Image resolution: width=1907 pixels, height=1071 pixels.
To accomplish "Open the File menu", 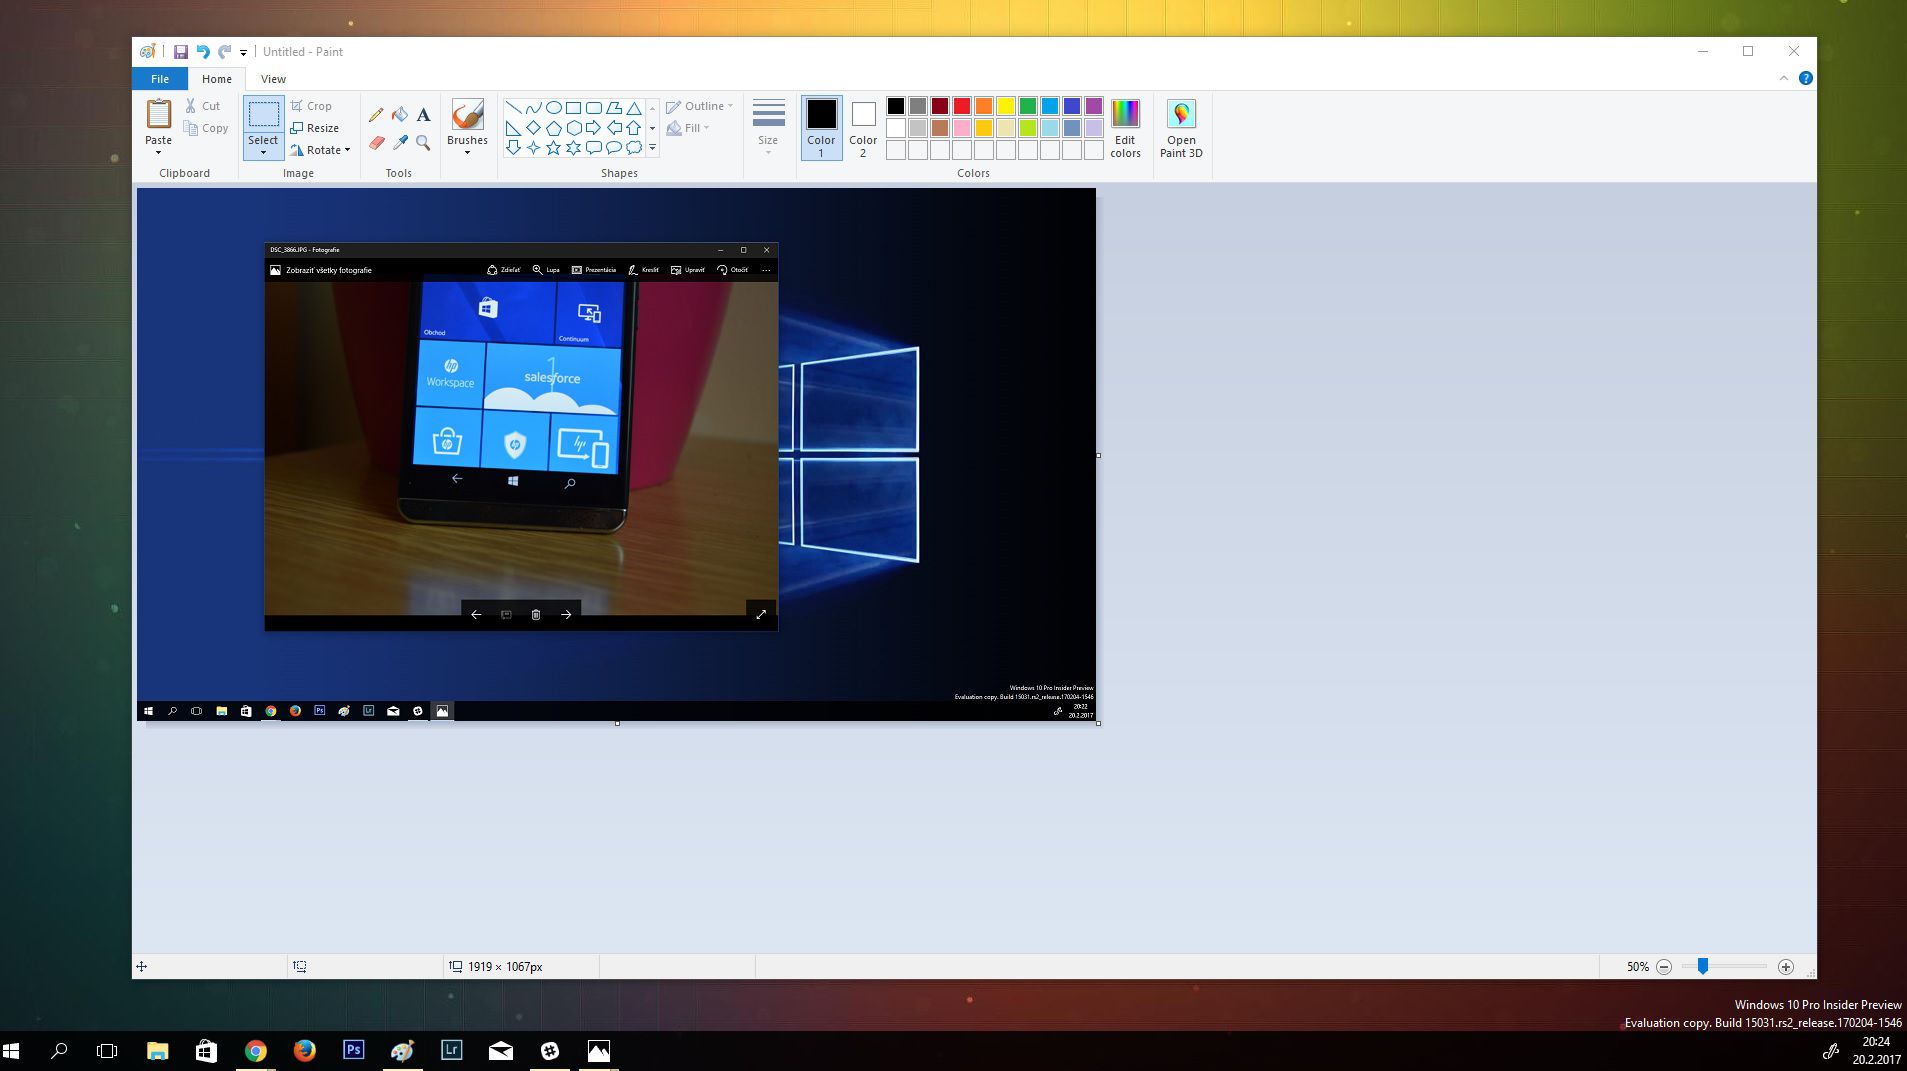I will (160, 79).
